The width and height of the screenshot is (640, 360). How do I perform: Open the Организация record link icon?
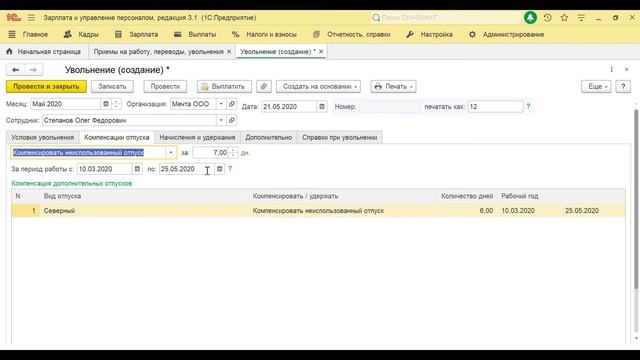pos(232,104)
